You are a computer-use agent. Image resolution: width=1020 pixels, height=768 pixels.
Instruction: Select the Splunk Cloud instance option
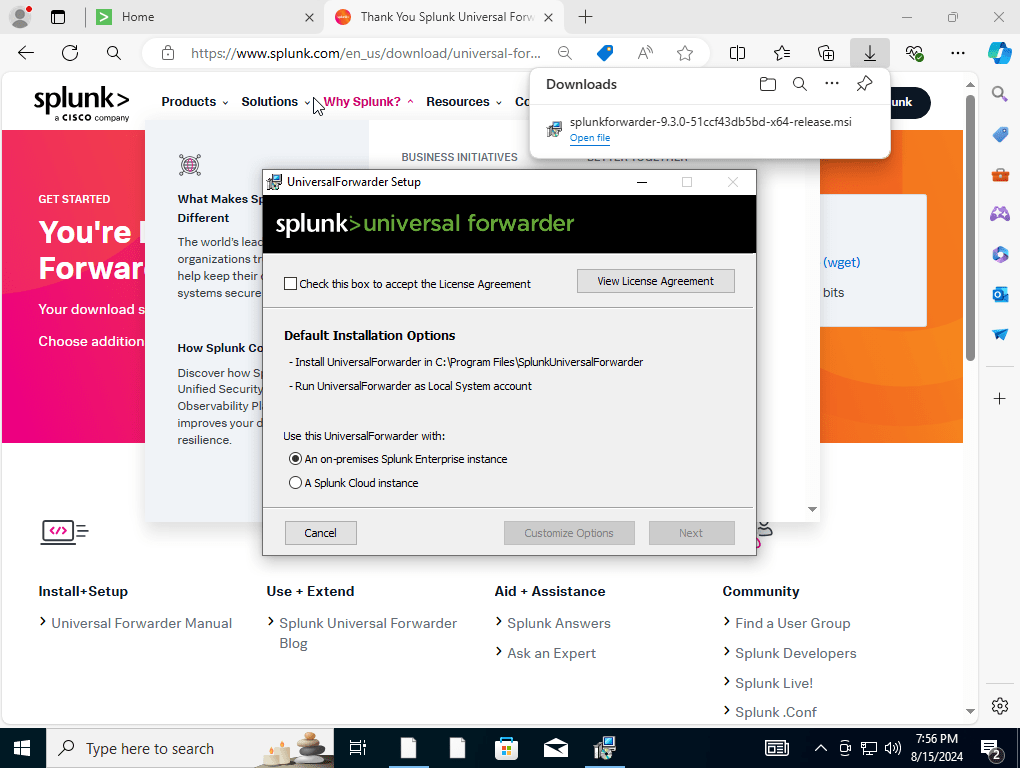(295, 483)
